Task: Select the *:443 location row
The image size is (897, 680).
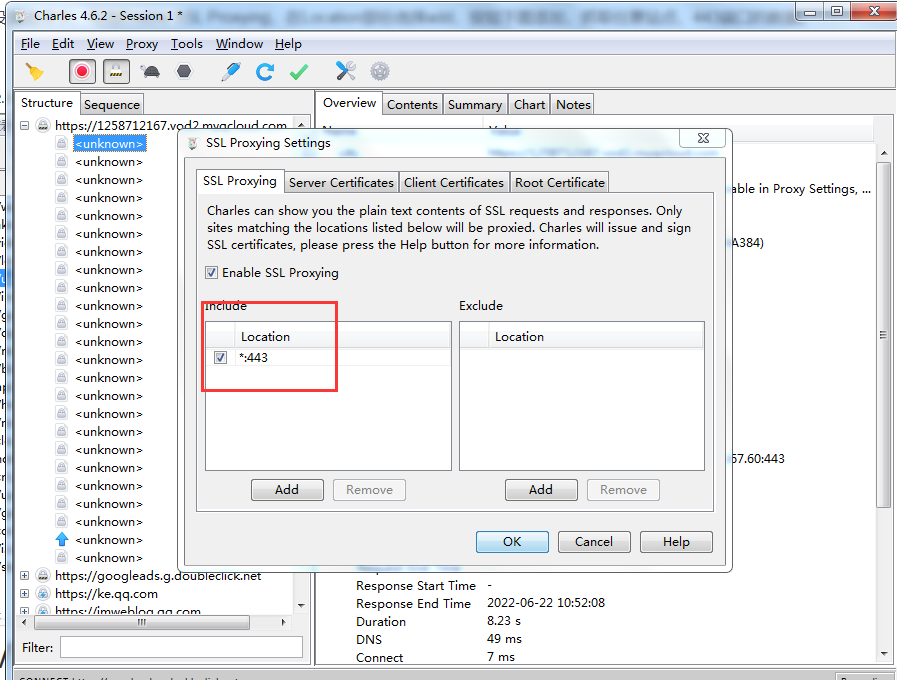Action: 328,357
